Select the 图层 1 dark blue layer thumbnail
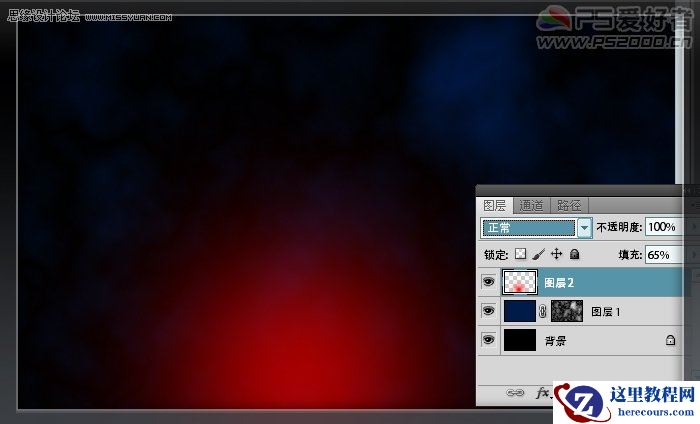This screenshot has width=700, height=424. (520, 311)
